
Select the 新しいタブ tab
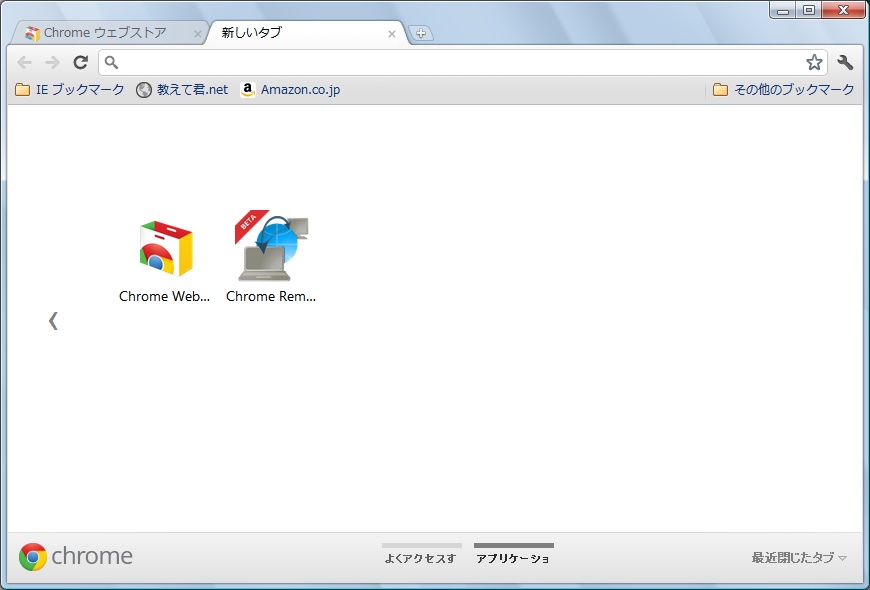[x=305, y=33]
